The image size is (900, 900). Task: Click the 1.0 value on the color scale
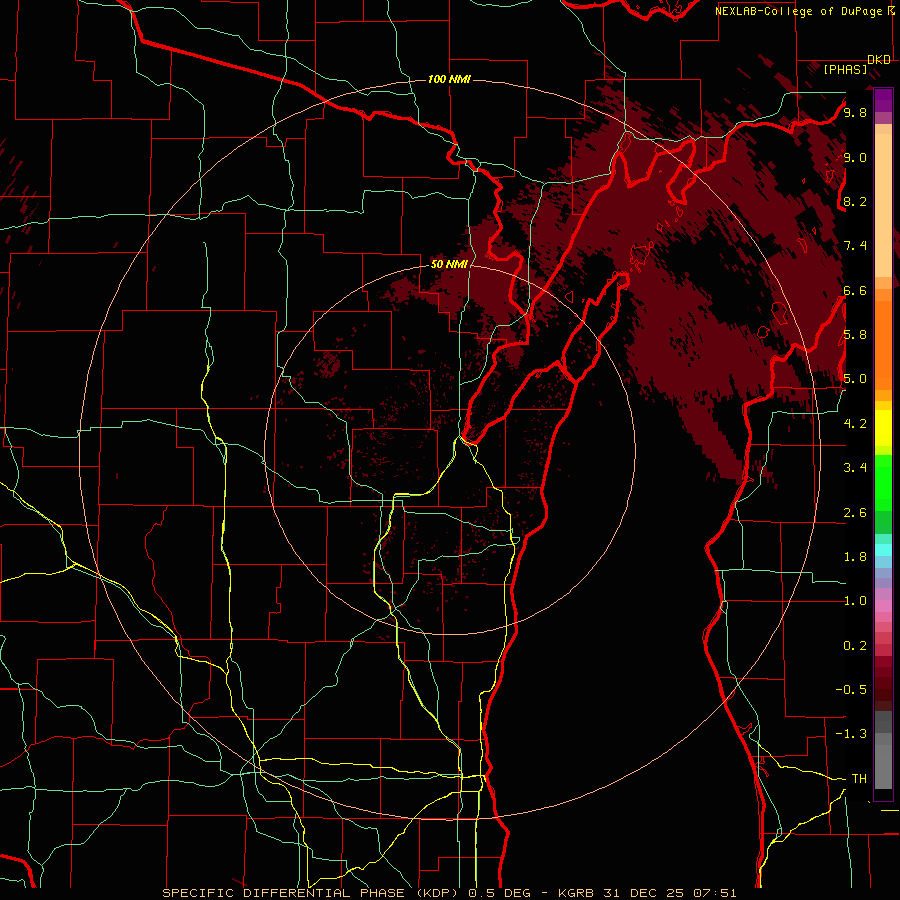click(x=855, y=600)
